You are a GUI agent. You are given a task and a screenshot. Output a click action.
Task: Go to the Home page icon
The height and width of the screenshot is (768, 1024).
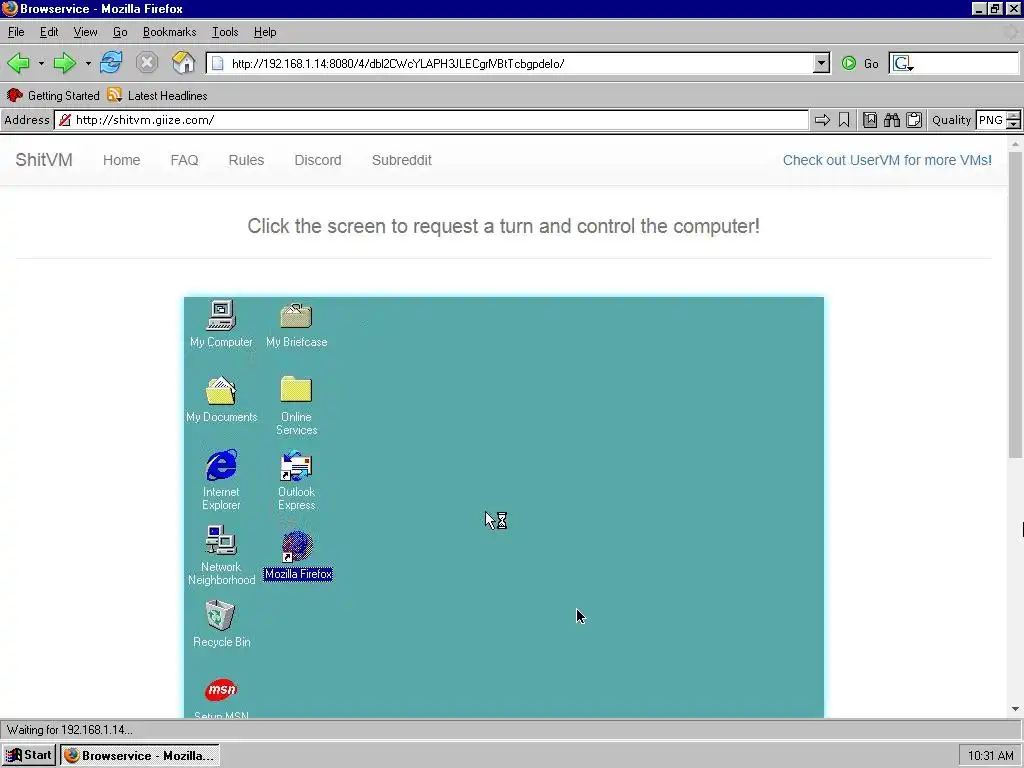point(184,63)
